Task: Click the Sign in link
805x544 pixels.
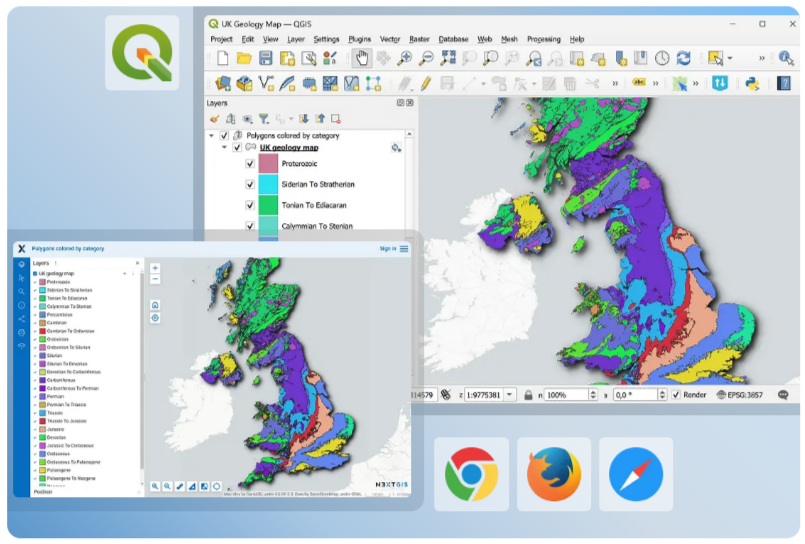Action: (x=387, y=249)
